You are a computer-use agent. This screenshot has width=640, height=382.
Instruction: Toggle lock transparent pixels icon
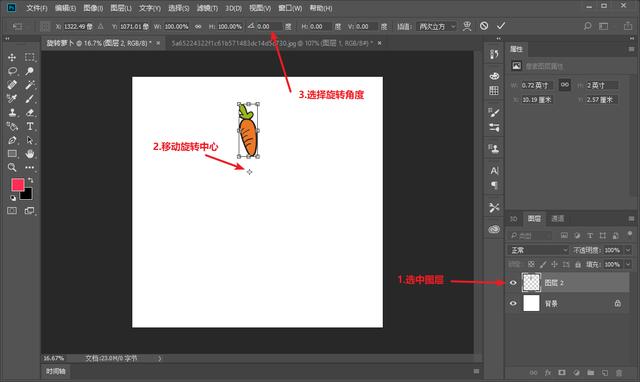pyautogui.click(x=531, y=264)
